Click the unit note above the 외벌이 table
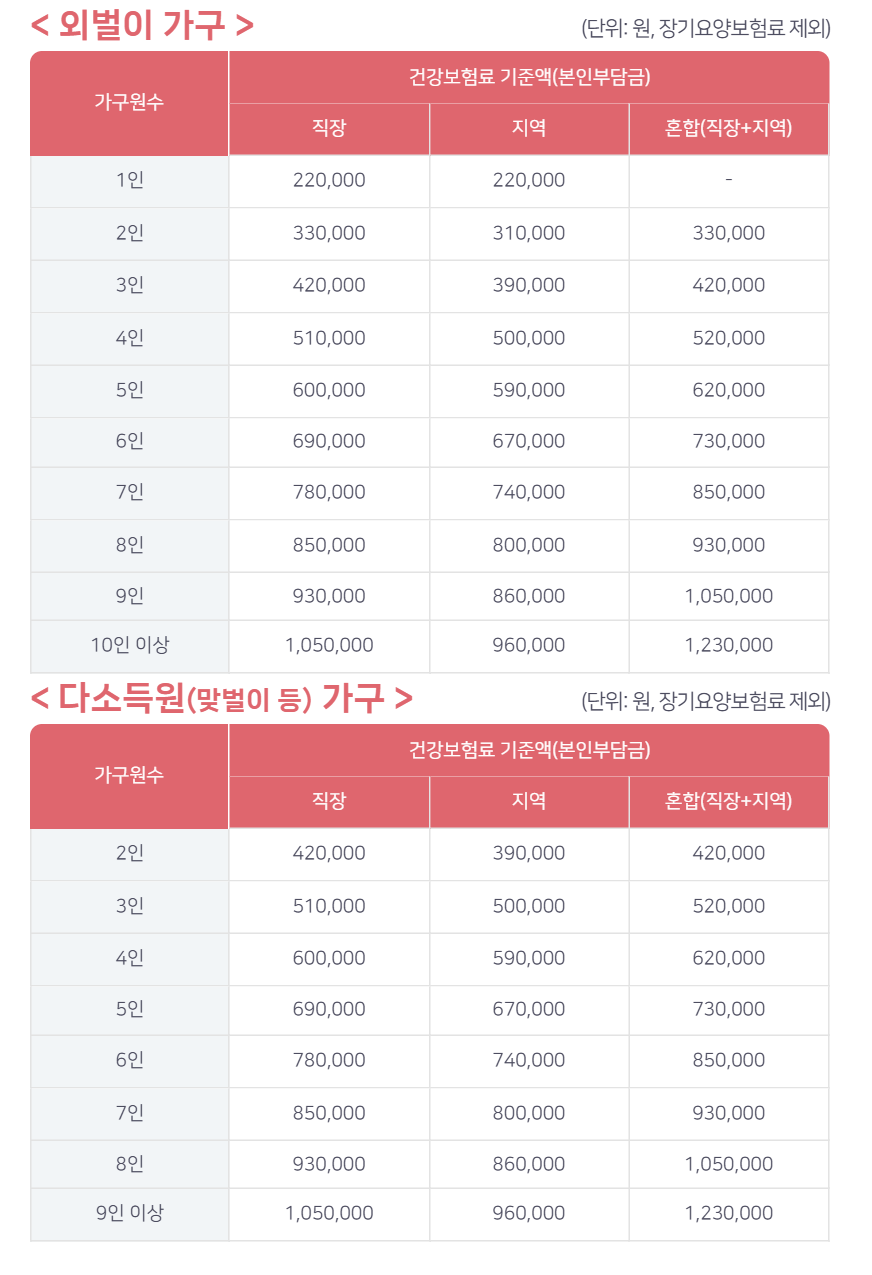 click(x=705, y=28)
